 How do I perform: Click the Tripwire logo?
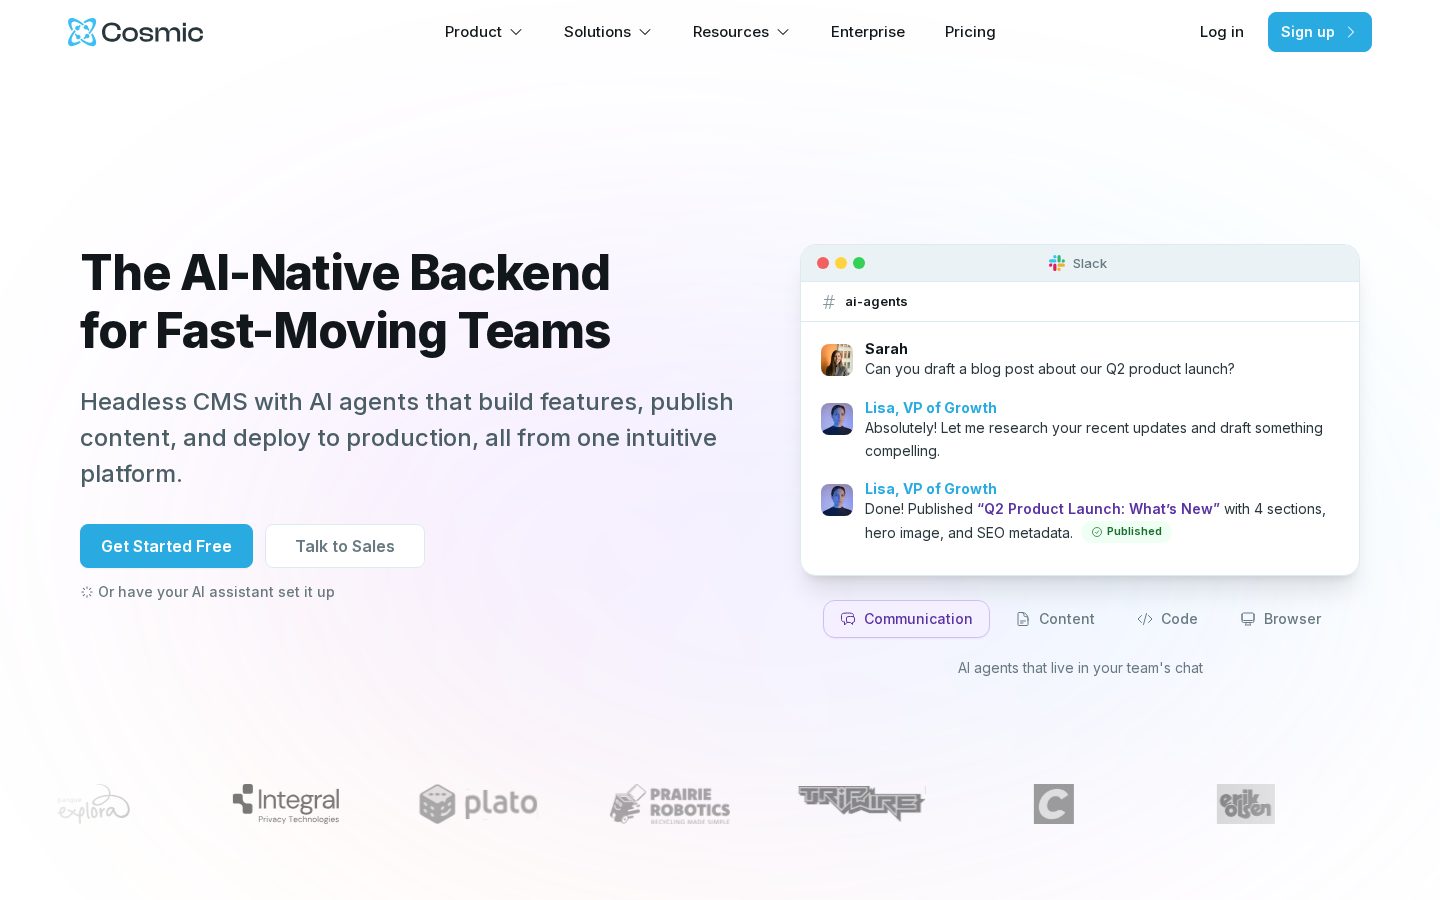pyautogui.click(x=862, y=803)
